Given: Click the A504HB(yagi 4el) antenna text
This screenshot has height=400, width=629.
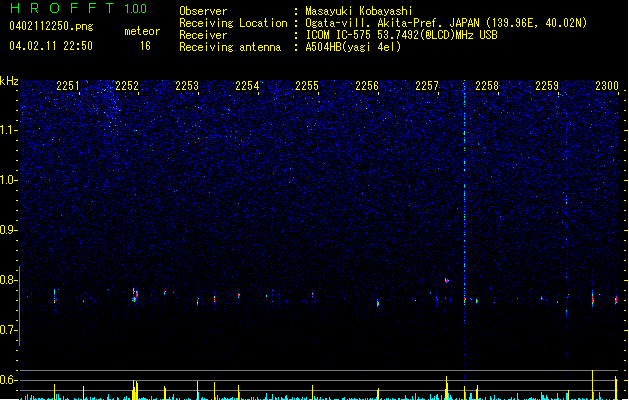Looking at the screenshot, I should click(353, 47).
